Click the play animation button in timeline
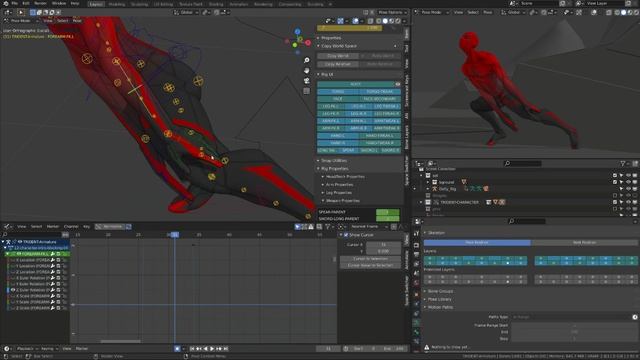 pos(212,349)
